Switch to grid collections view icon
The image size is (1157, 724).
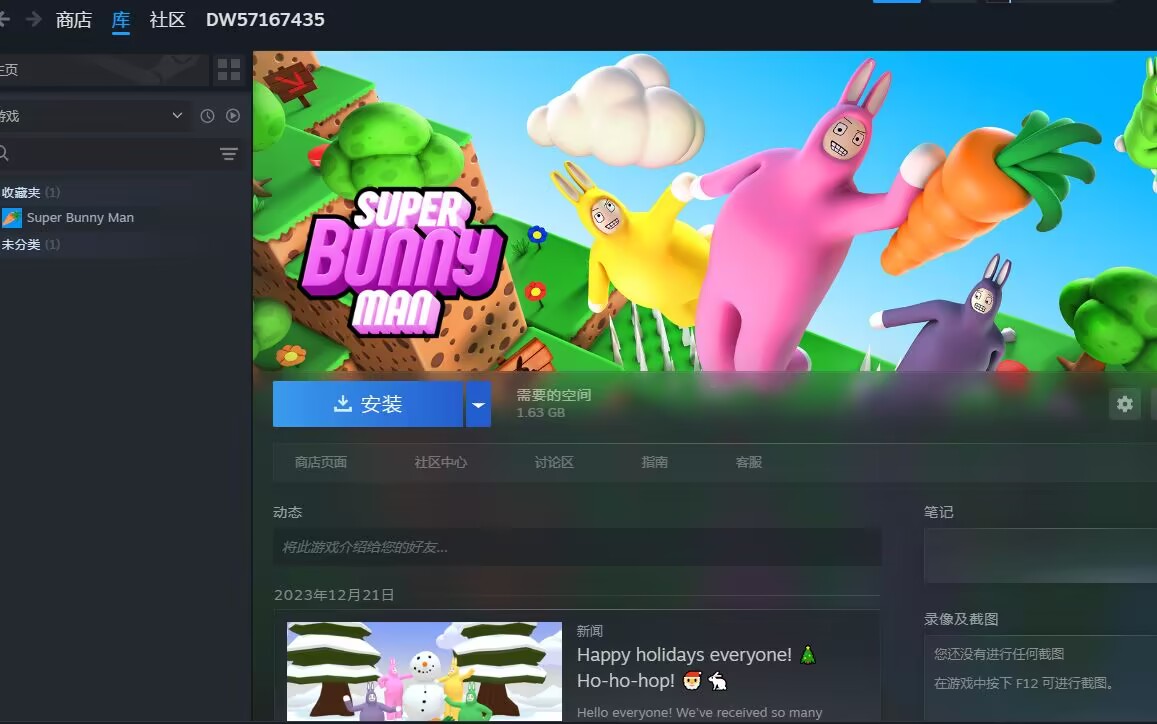coord(229,69)
